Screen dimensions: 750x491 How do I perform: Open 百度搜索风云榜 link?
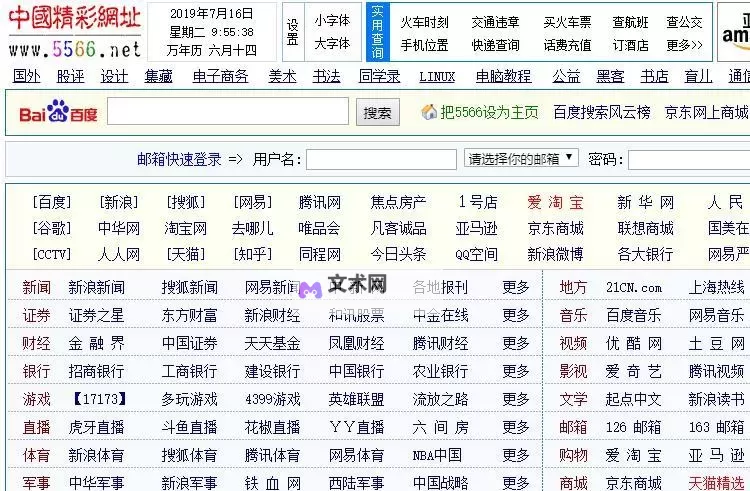click(602, 112)
